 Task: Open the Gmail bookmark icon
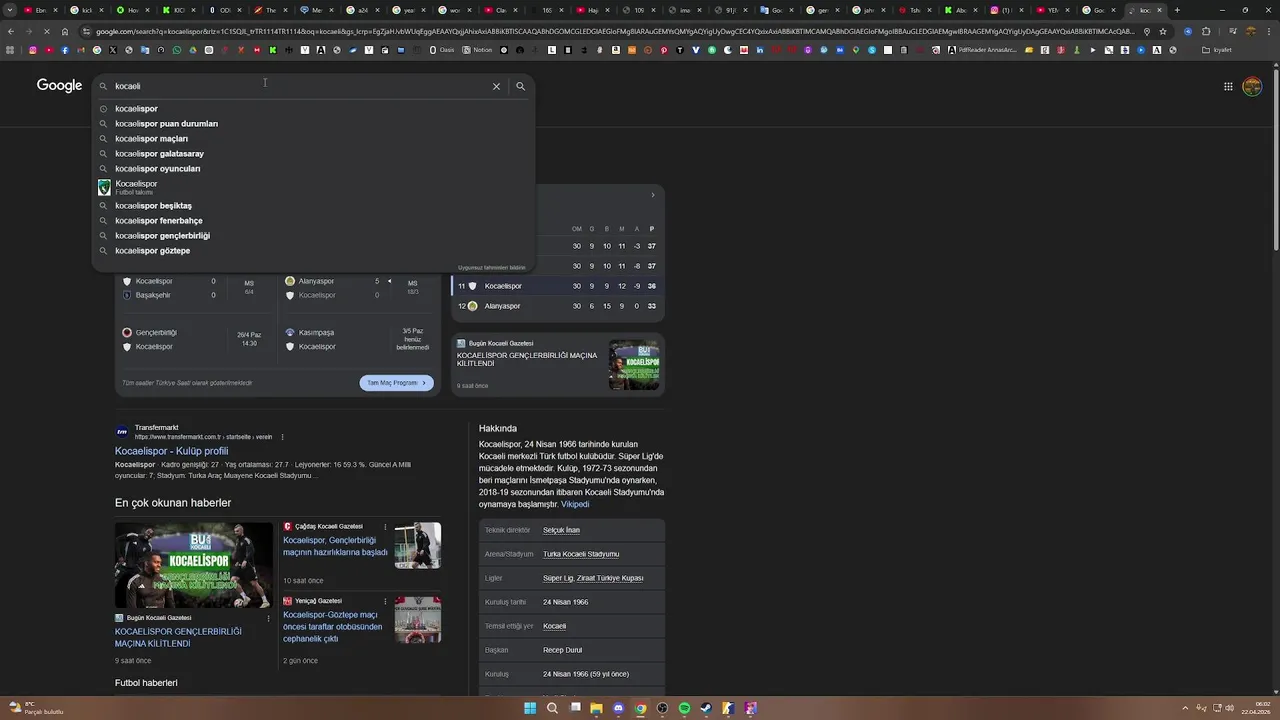(x=81, y=50)
